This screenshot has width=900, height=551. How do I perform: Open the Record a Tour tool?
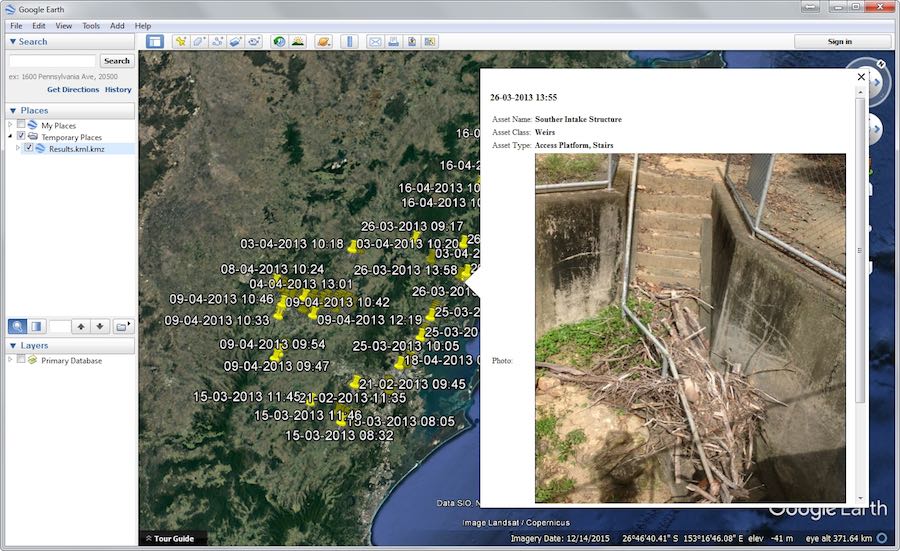(254, 41)
